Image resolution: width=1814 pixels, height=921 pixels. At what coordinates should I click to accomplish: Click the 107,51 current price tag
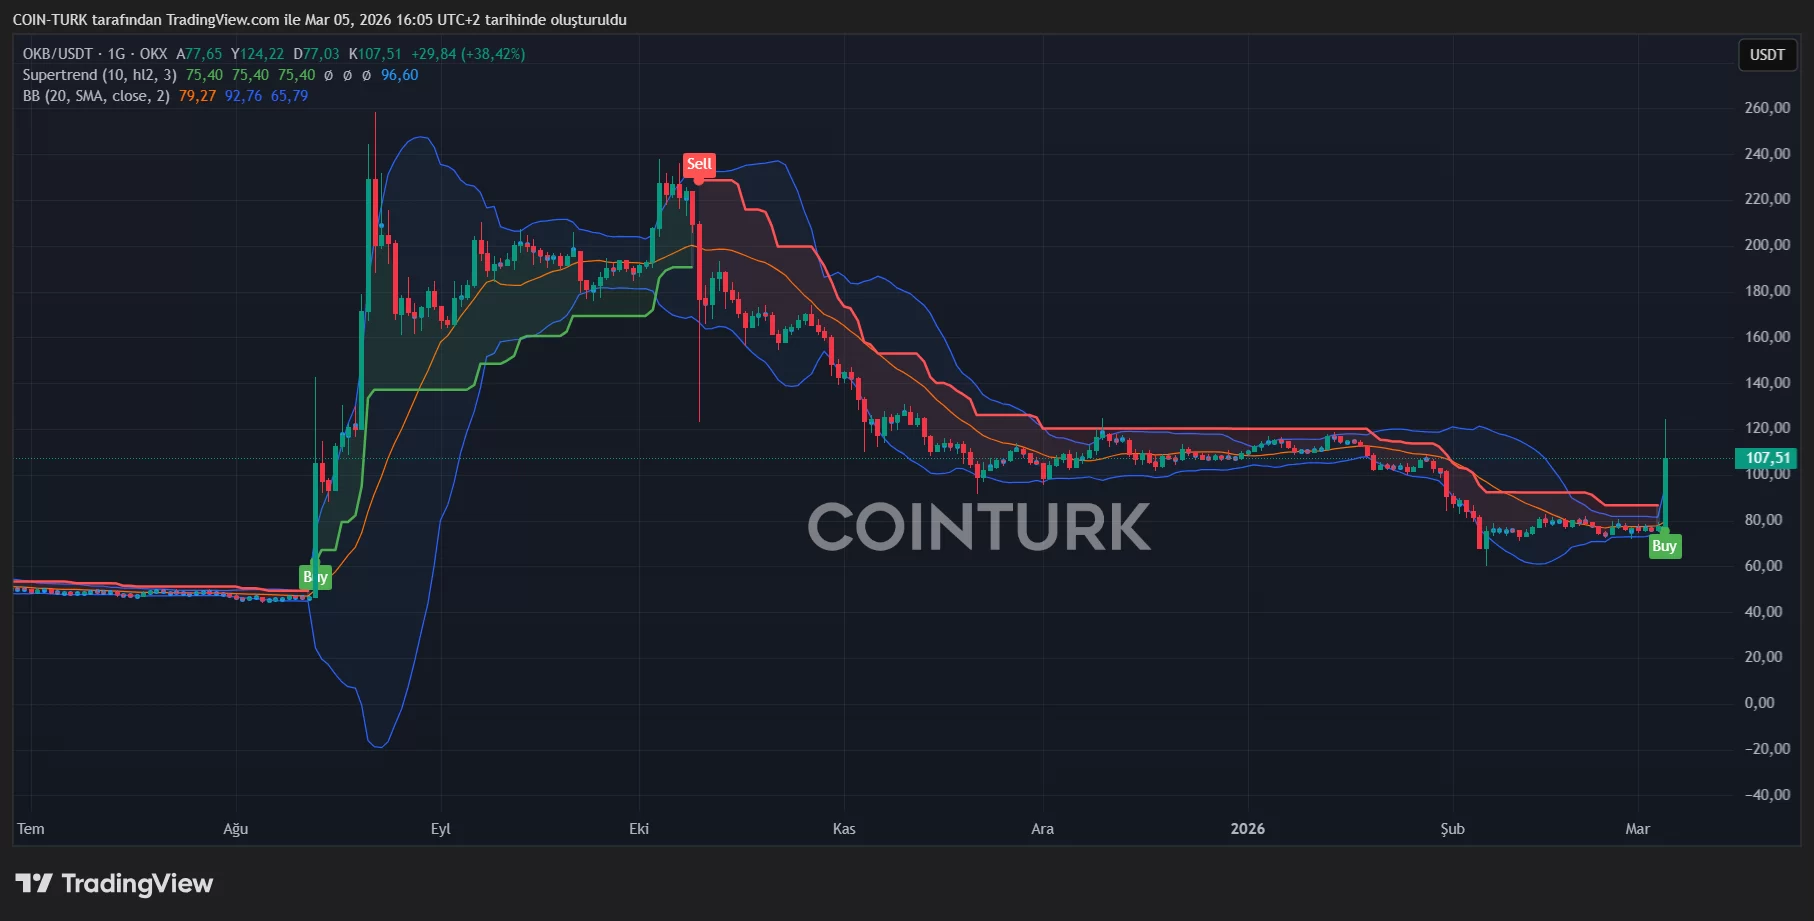pos(1767,458)
